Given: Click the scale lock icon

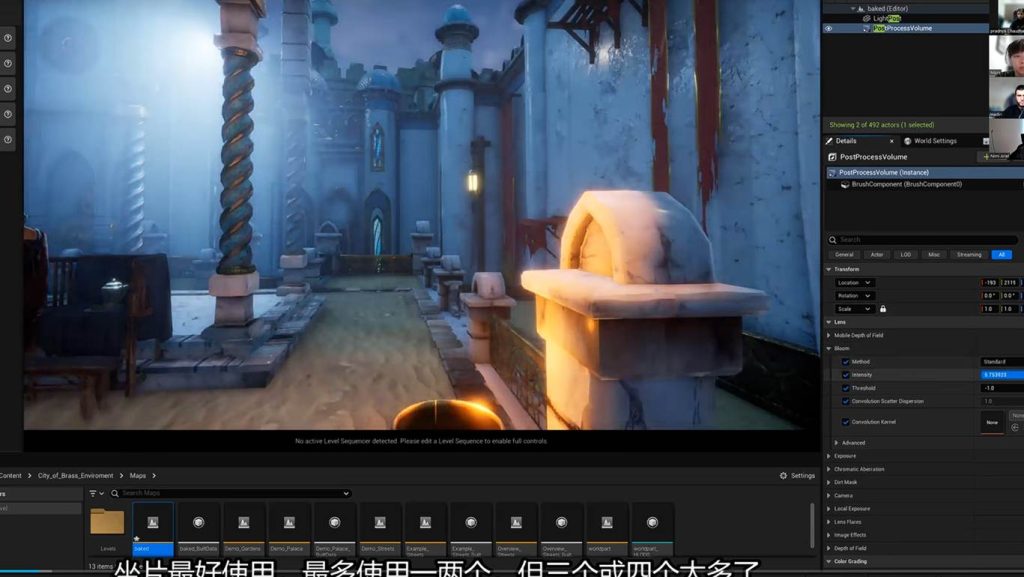Looking at the screenshot, I should coord(882,309).
